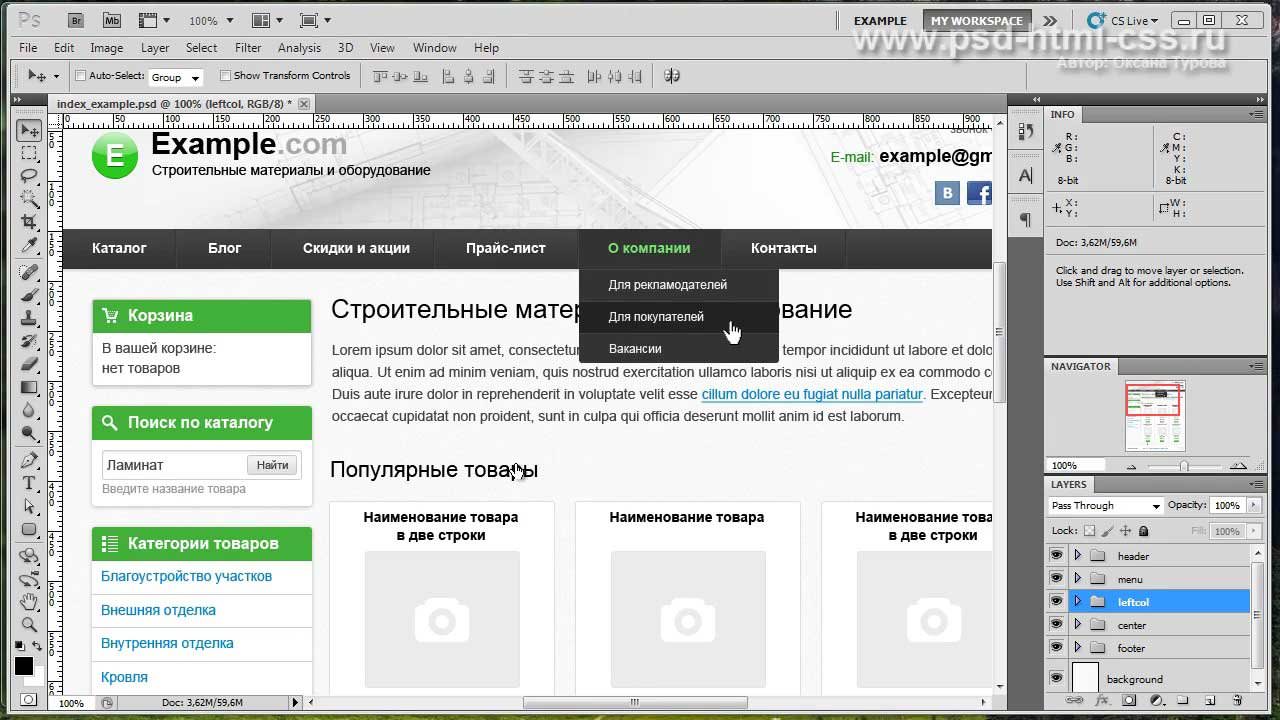Click the Auto-Align Layers icon in options bar
Screen dimensions: 1280x720
point(672,76)
